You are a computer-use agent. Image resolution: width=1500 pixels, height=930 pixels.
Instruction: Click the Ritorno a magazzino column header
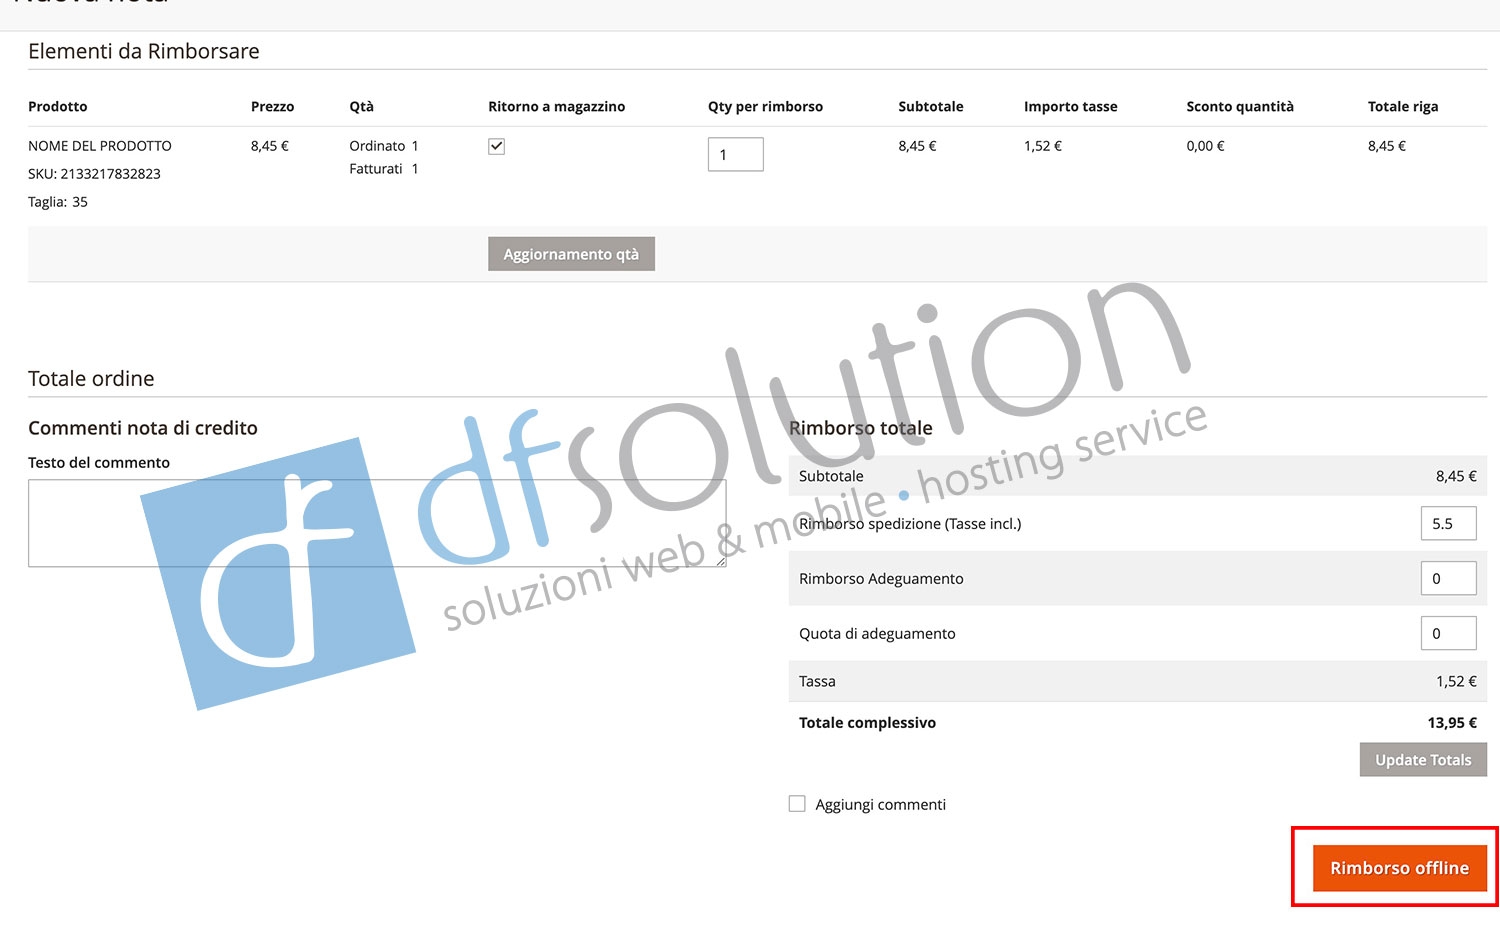click(x=557, y=107)
